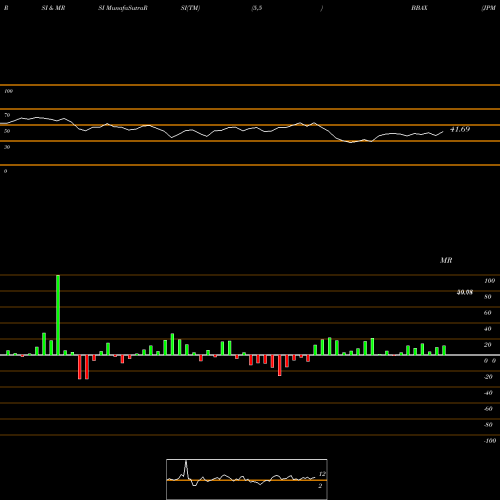Click the tallest green MR bar
Viewport: 500px width, 500px height.
58,315
